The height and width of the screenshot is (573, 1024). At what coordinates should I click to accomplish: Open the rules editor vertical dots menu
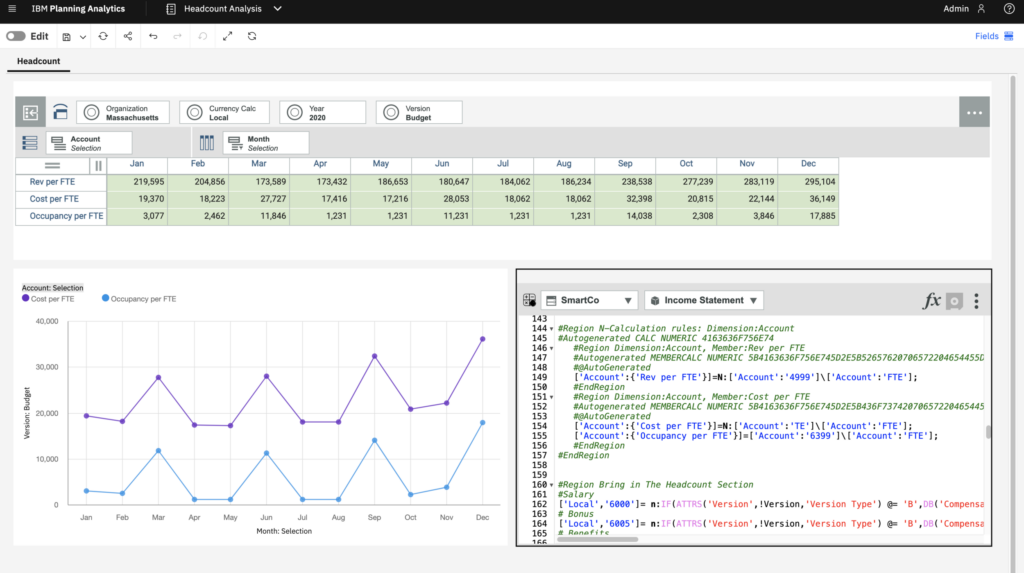point(976,300)
